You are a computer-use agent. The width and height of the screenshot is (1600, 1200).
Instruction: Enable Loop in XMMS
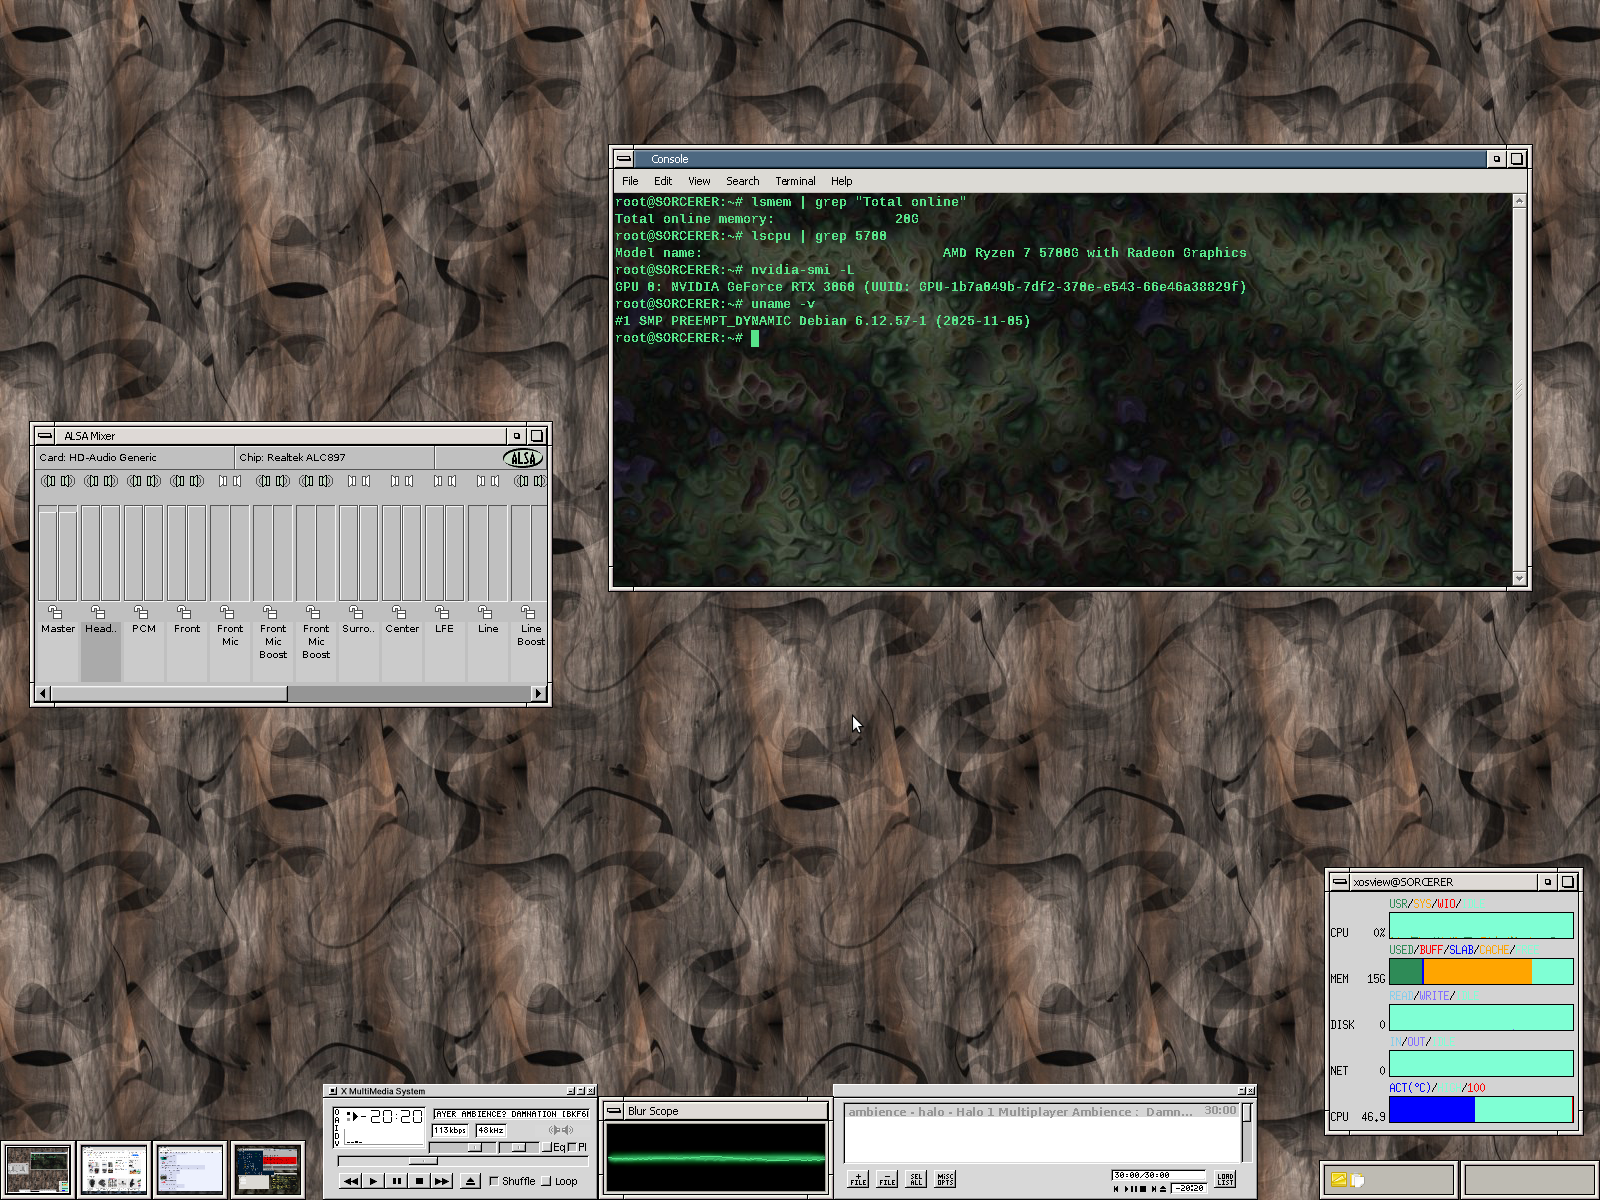[560, 1181]
